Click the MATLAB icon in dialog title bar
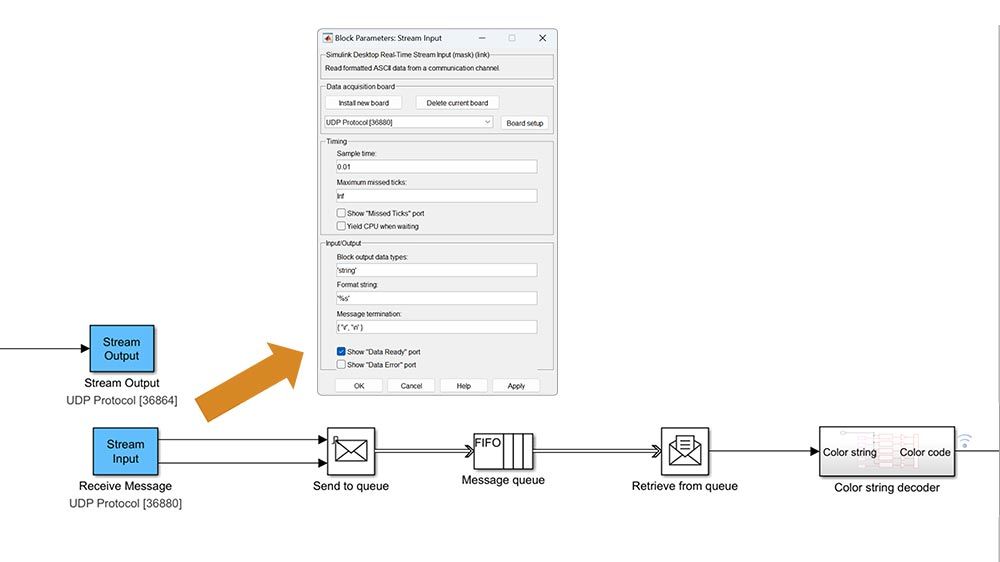The width and height of the screenshot is (1000, 562). 326,38
